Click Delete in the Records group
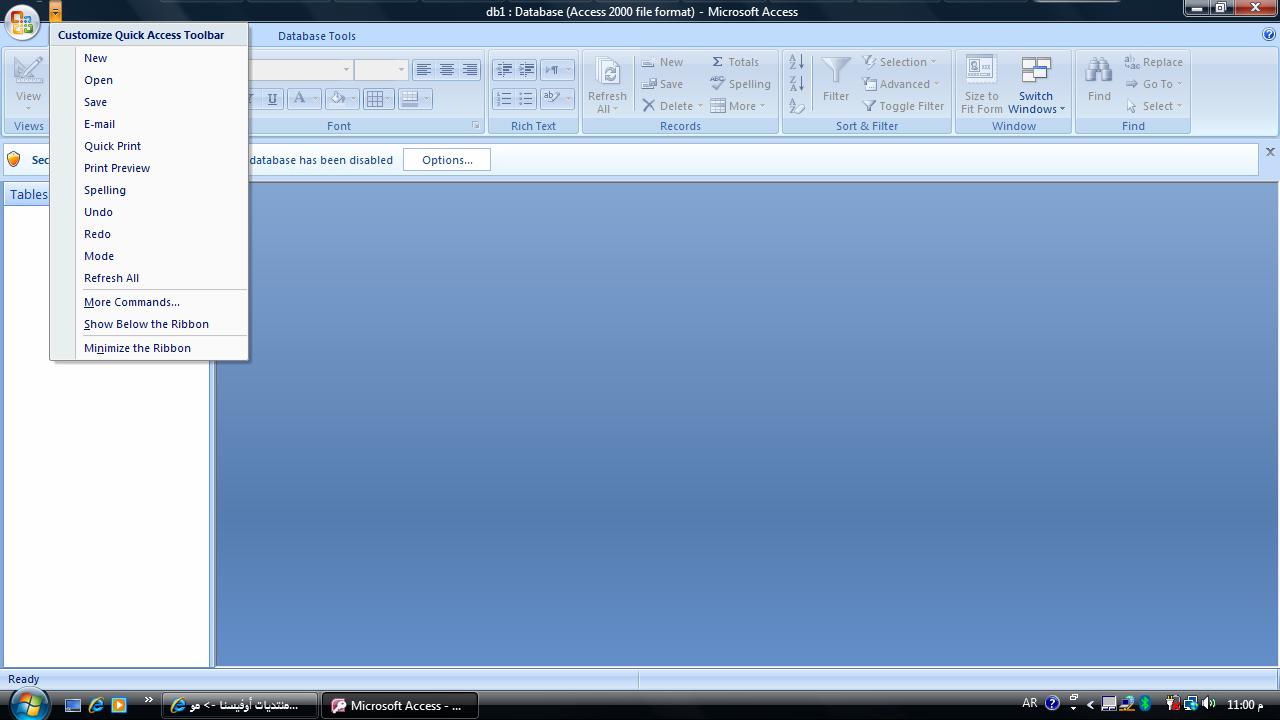This screenshot has height=720, width=1280. point(672,106)
